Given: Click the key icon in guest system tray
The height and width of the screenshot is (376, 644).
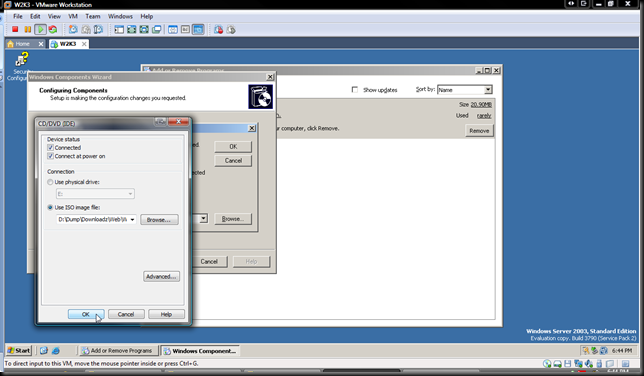Looking at the screenshot, I should [x=585, y=351].
